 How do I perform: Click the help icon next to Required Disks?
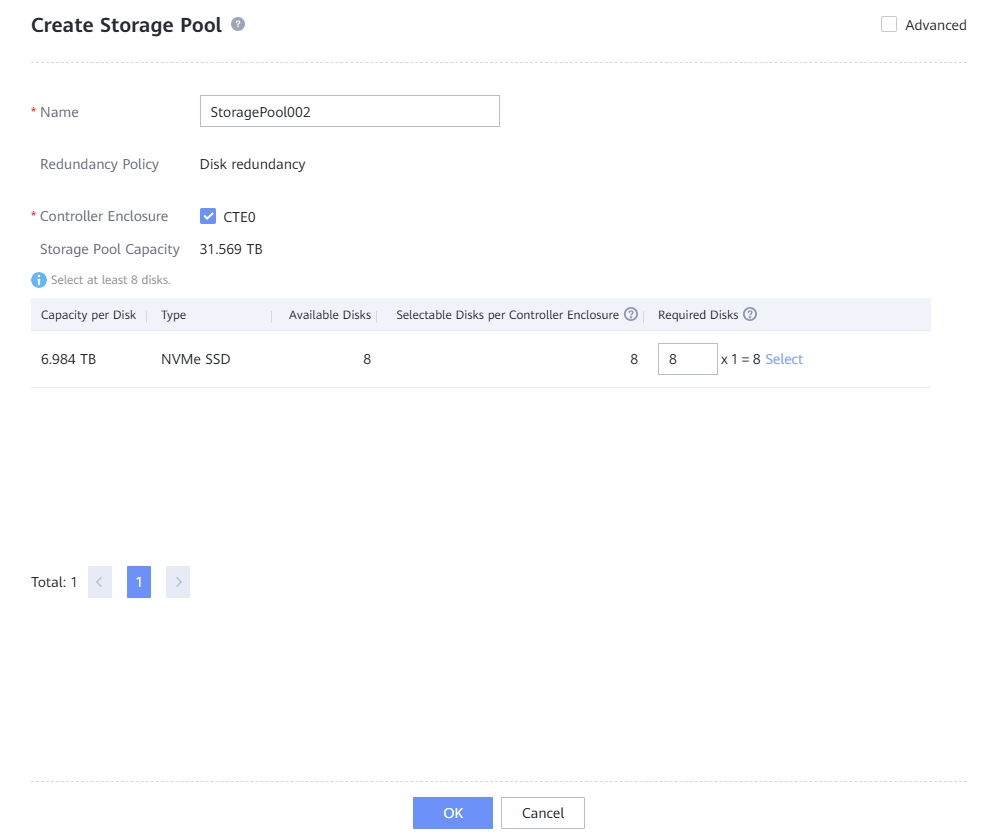click(750, 315)
